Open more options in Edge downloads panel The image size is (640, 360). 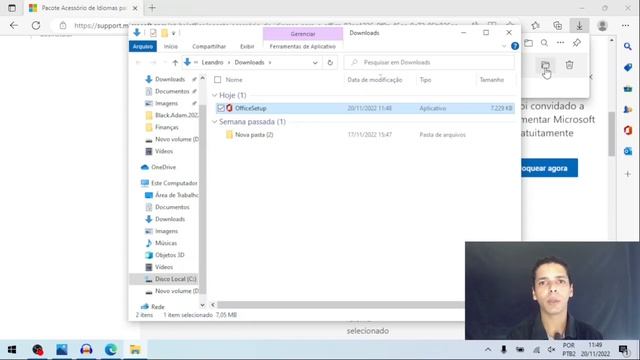pos(560,42)
